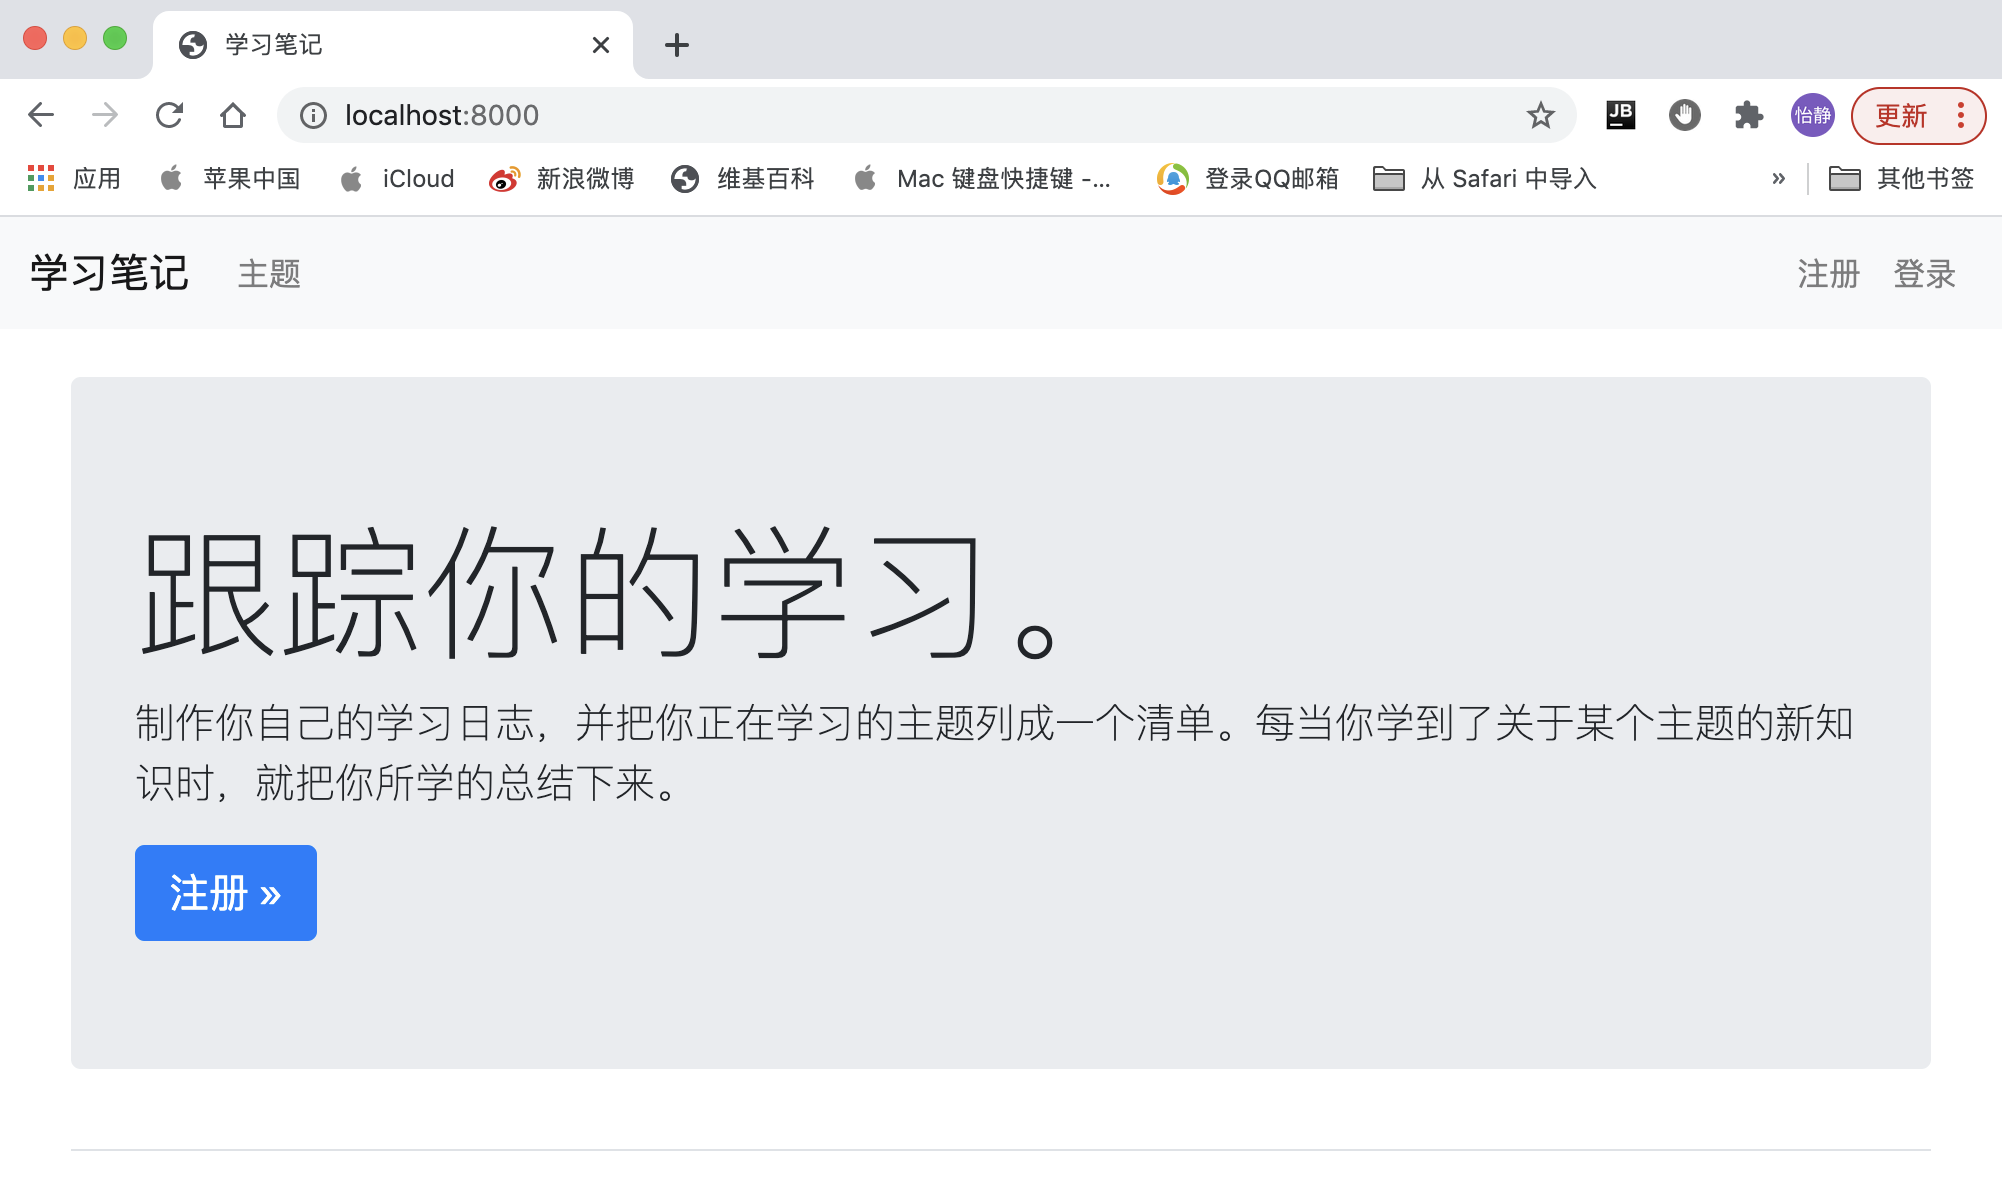Open a new tab with plus button
2002x1194 pixels.
[677, 45]
